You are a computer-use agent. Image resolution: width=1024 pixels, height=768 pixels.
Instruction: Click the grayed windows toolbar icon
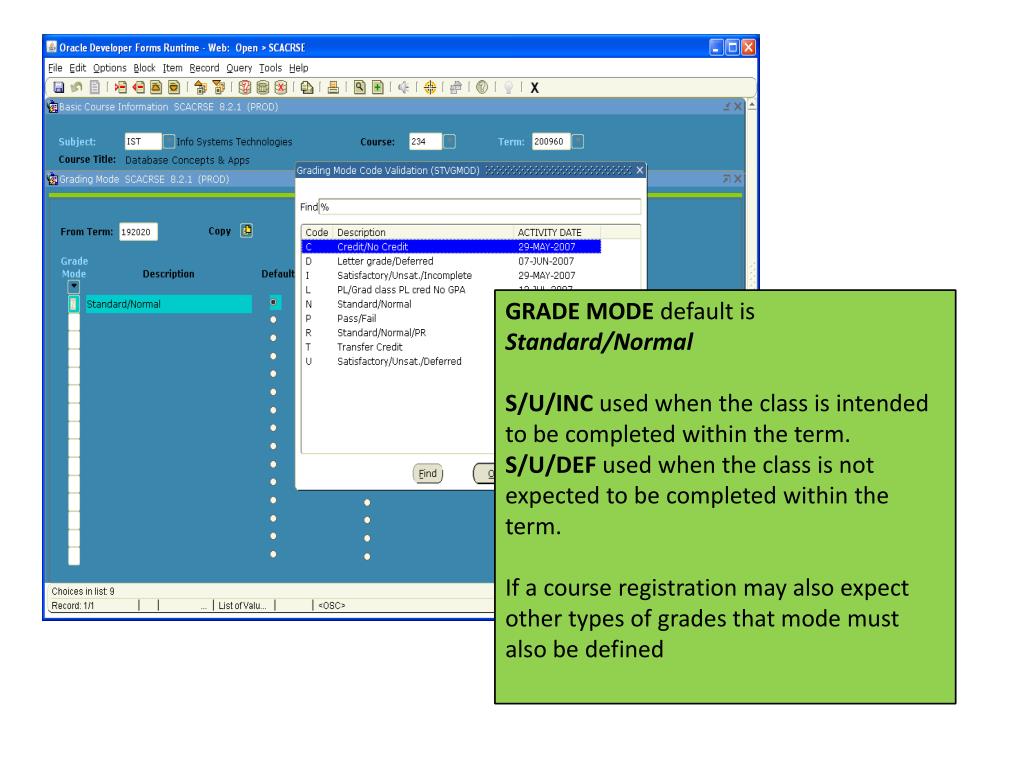pos(456,87)
